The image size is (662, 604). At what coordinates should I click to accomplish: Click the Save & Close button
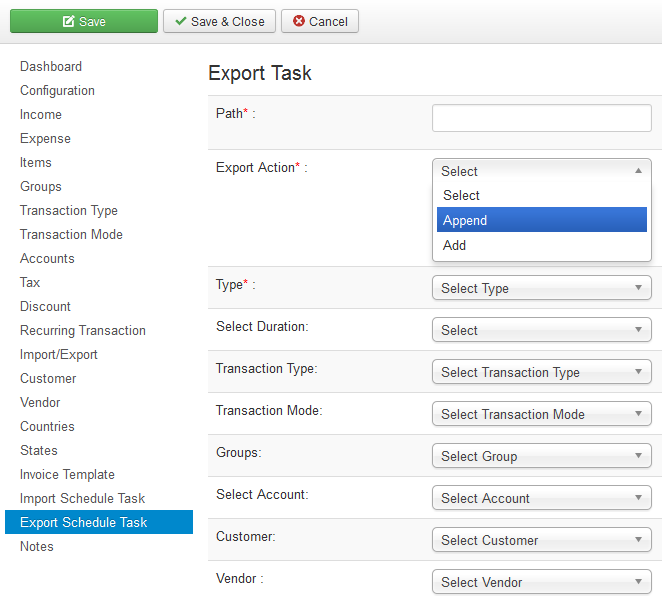[x=219, y=21]
